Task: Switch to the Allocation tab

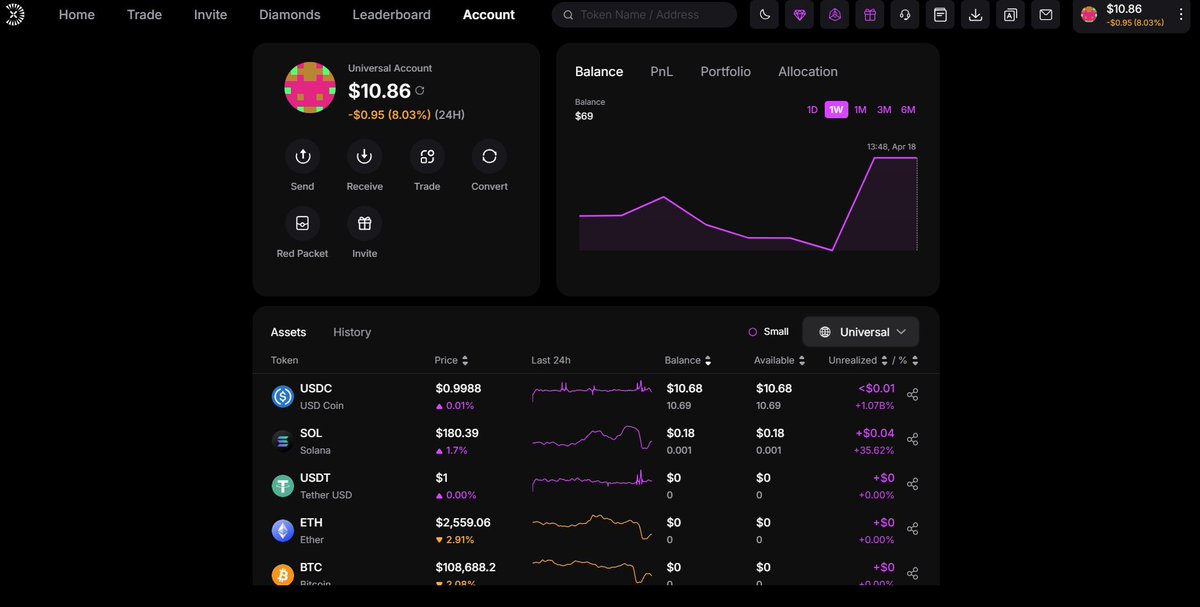Action: click(808, 72)
